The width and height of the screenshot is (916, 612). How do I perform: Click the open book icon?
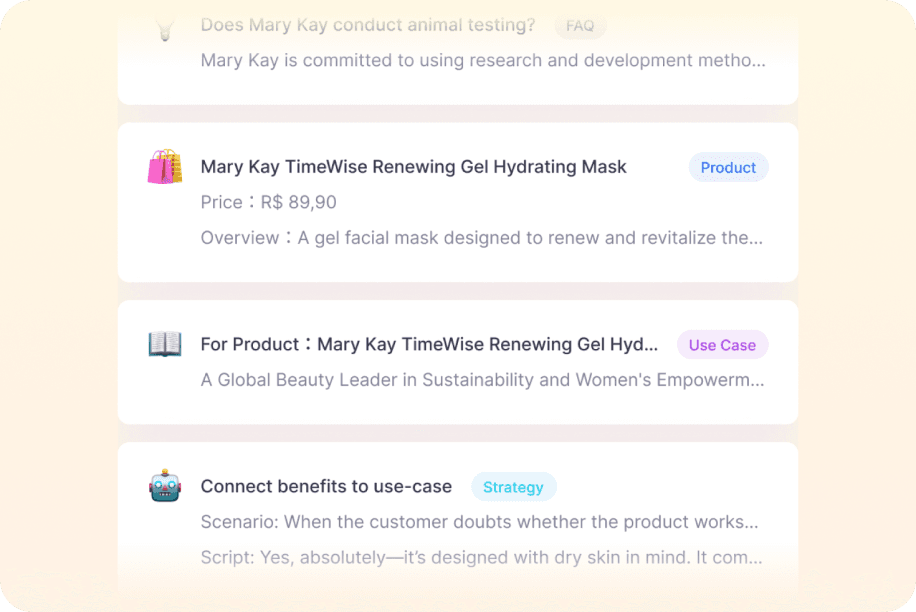pos(165,344)
